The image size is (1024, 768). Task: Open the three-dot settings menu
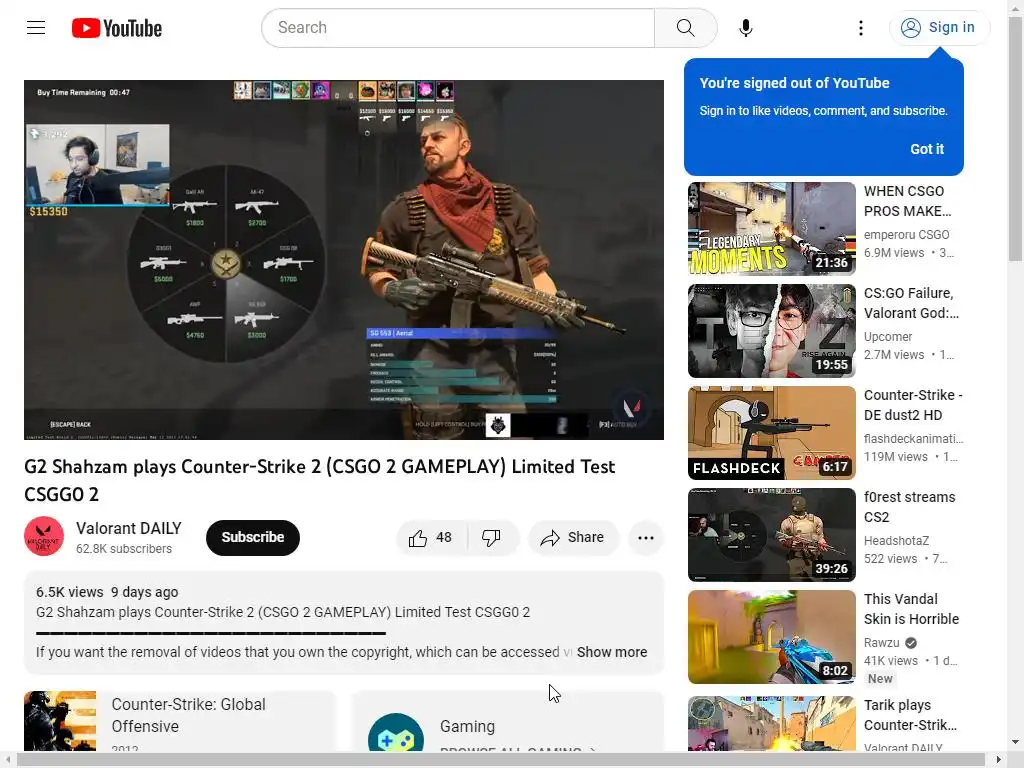(861, 27)
